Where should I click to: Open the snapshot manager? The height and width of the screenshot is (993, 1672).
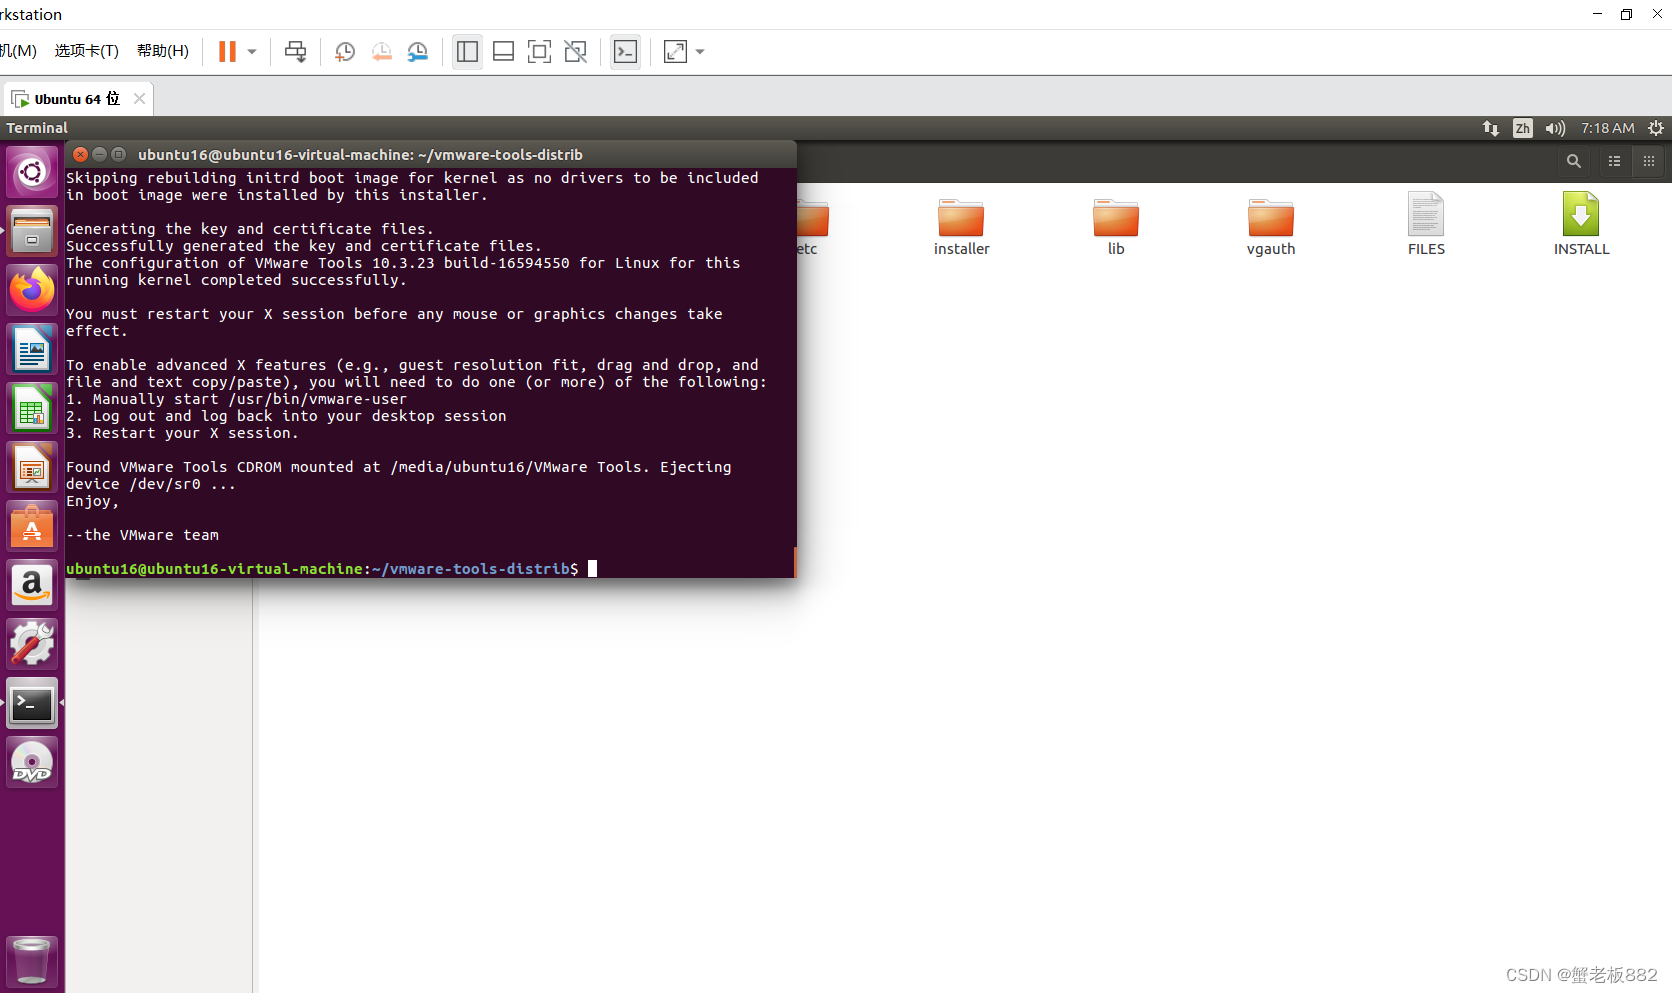point(418,52)
